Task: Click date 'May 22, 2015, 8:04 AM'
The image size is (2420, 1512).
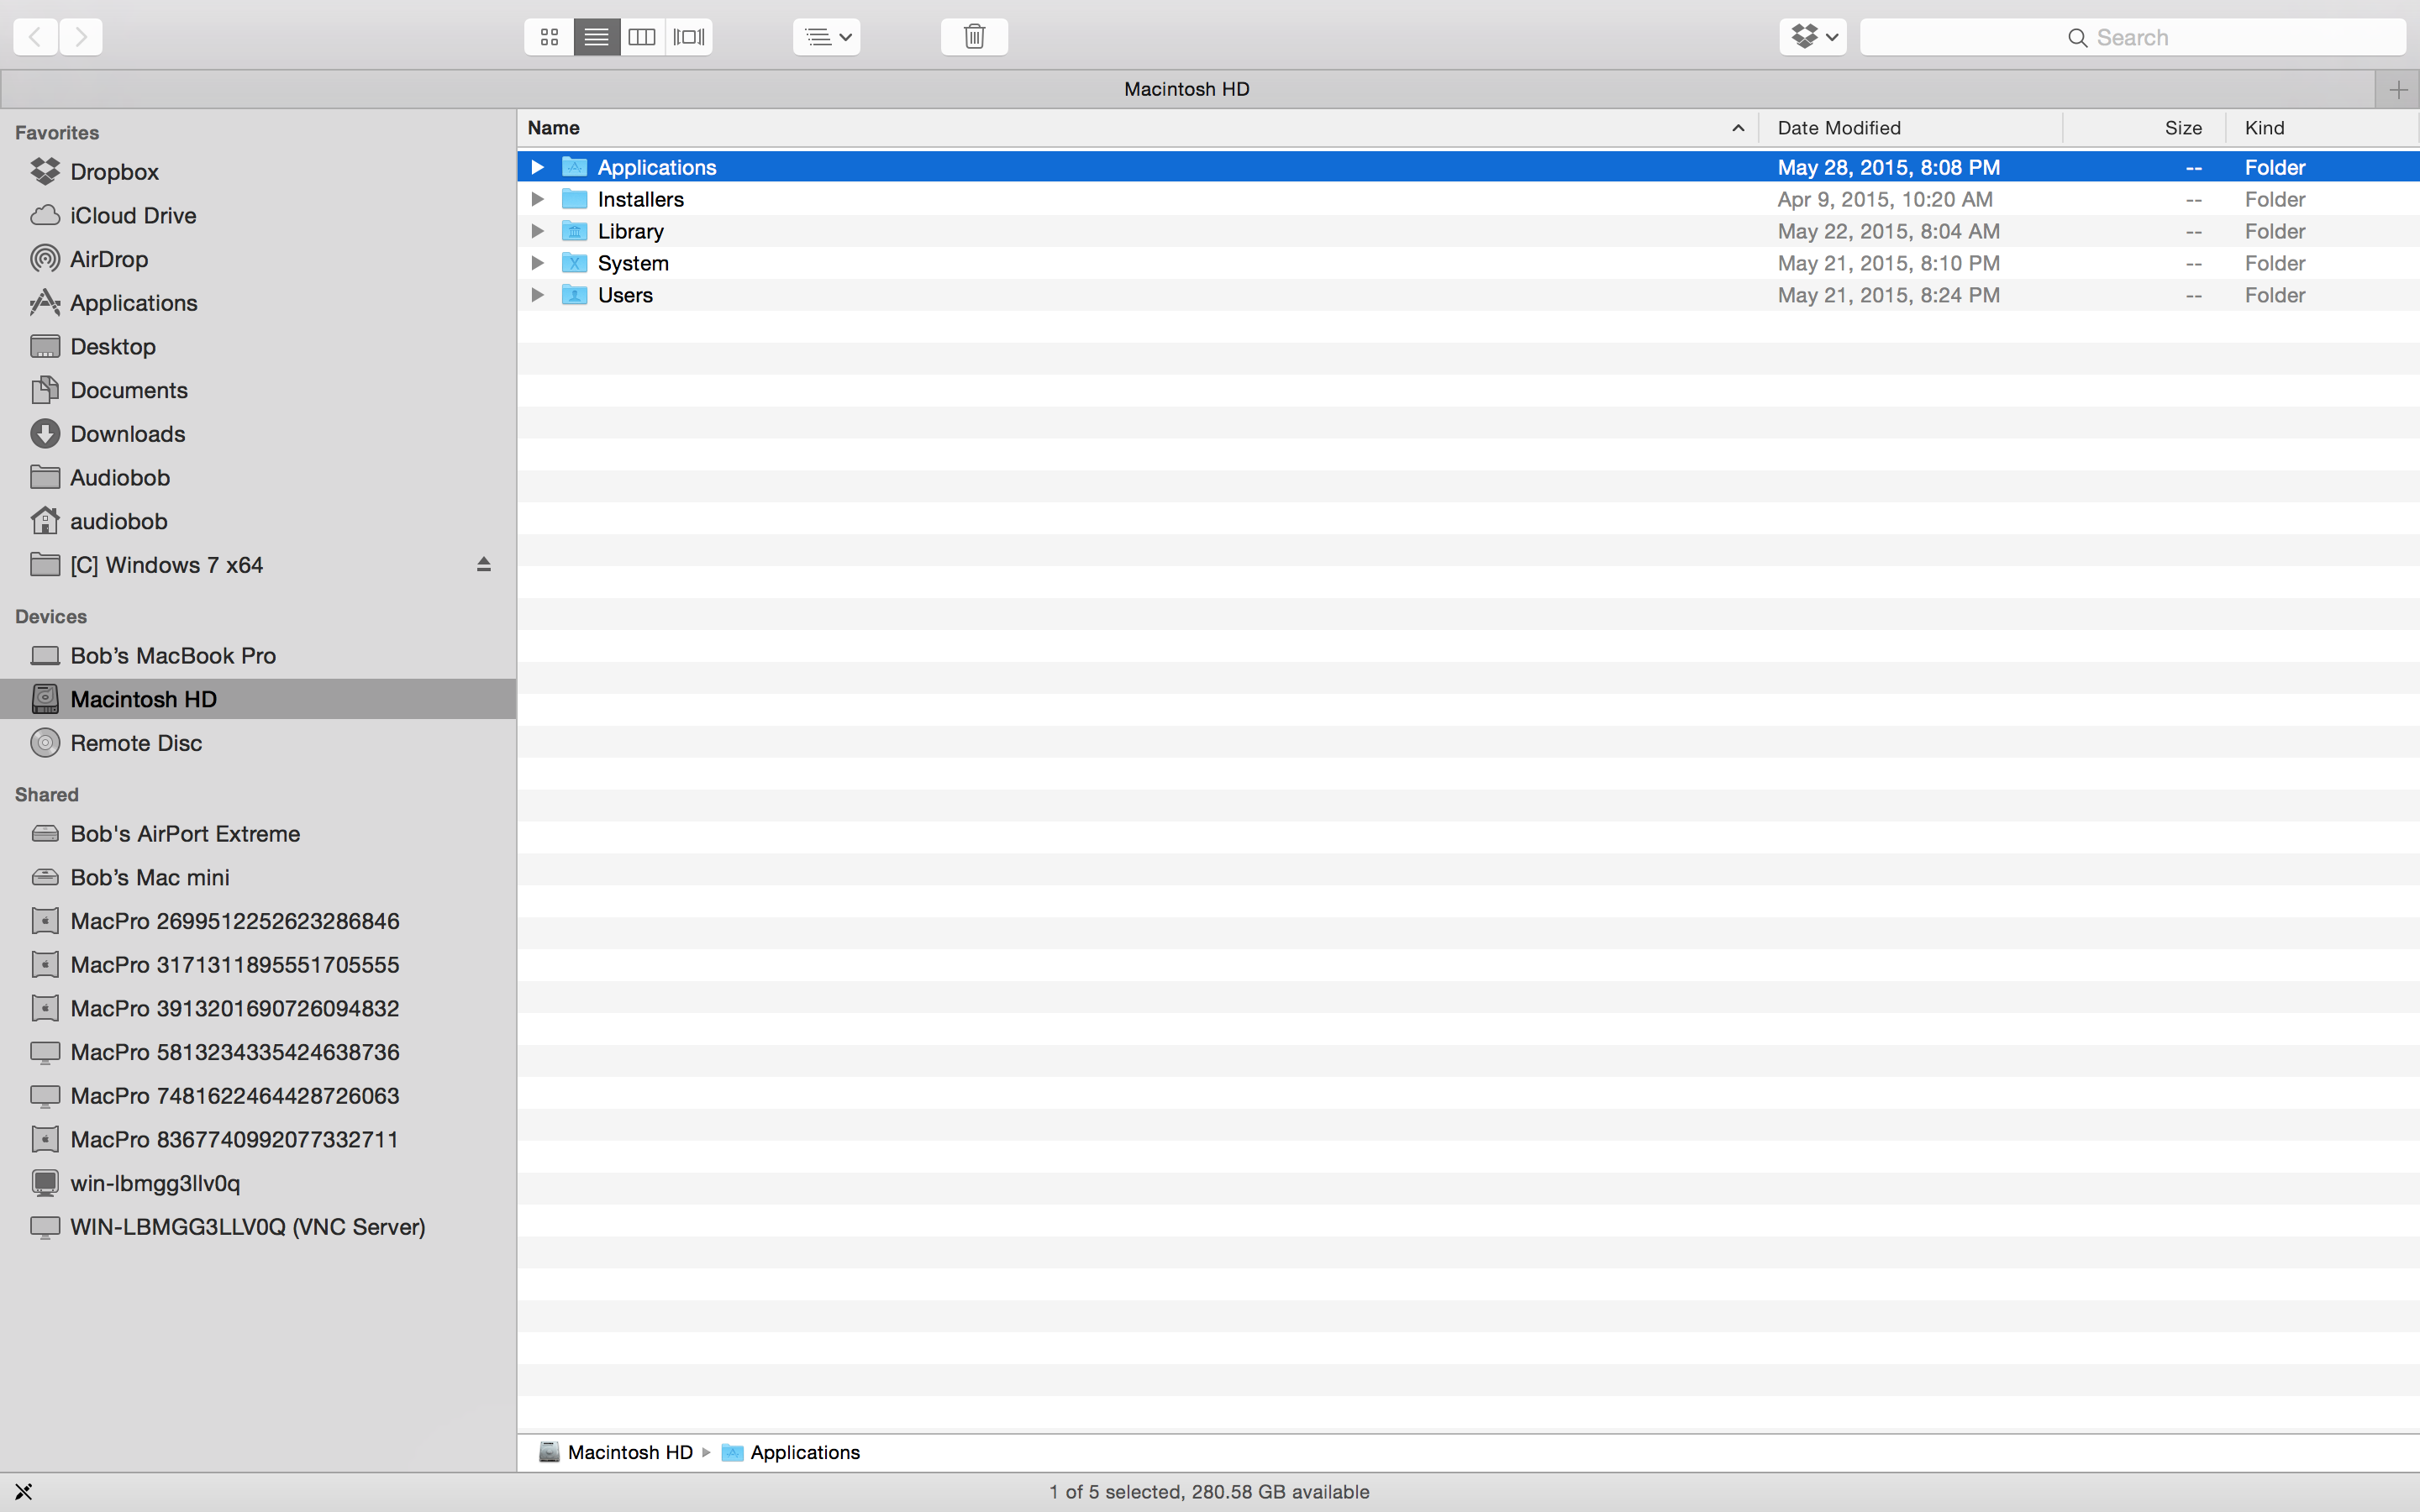Action: pos(1889,231)
